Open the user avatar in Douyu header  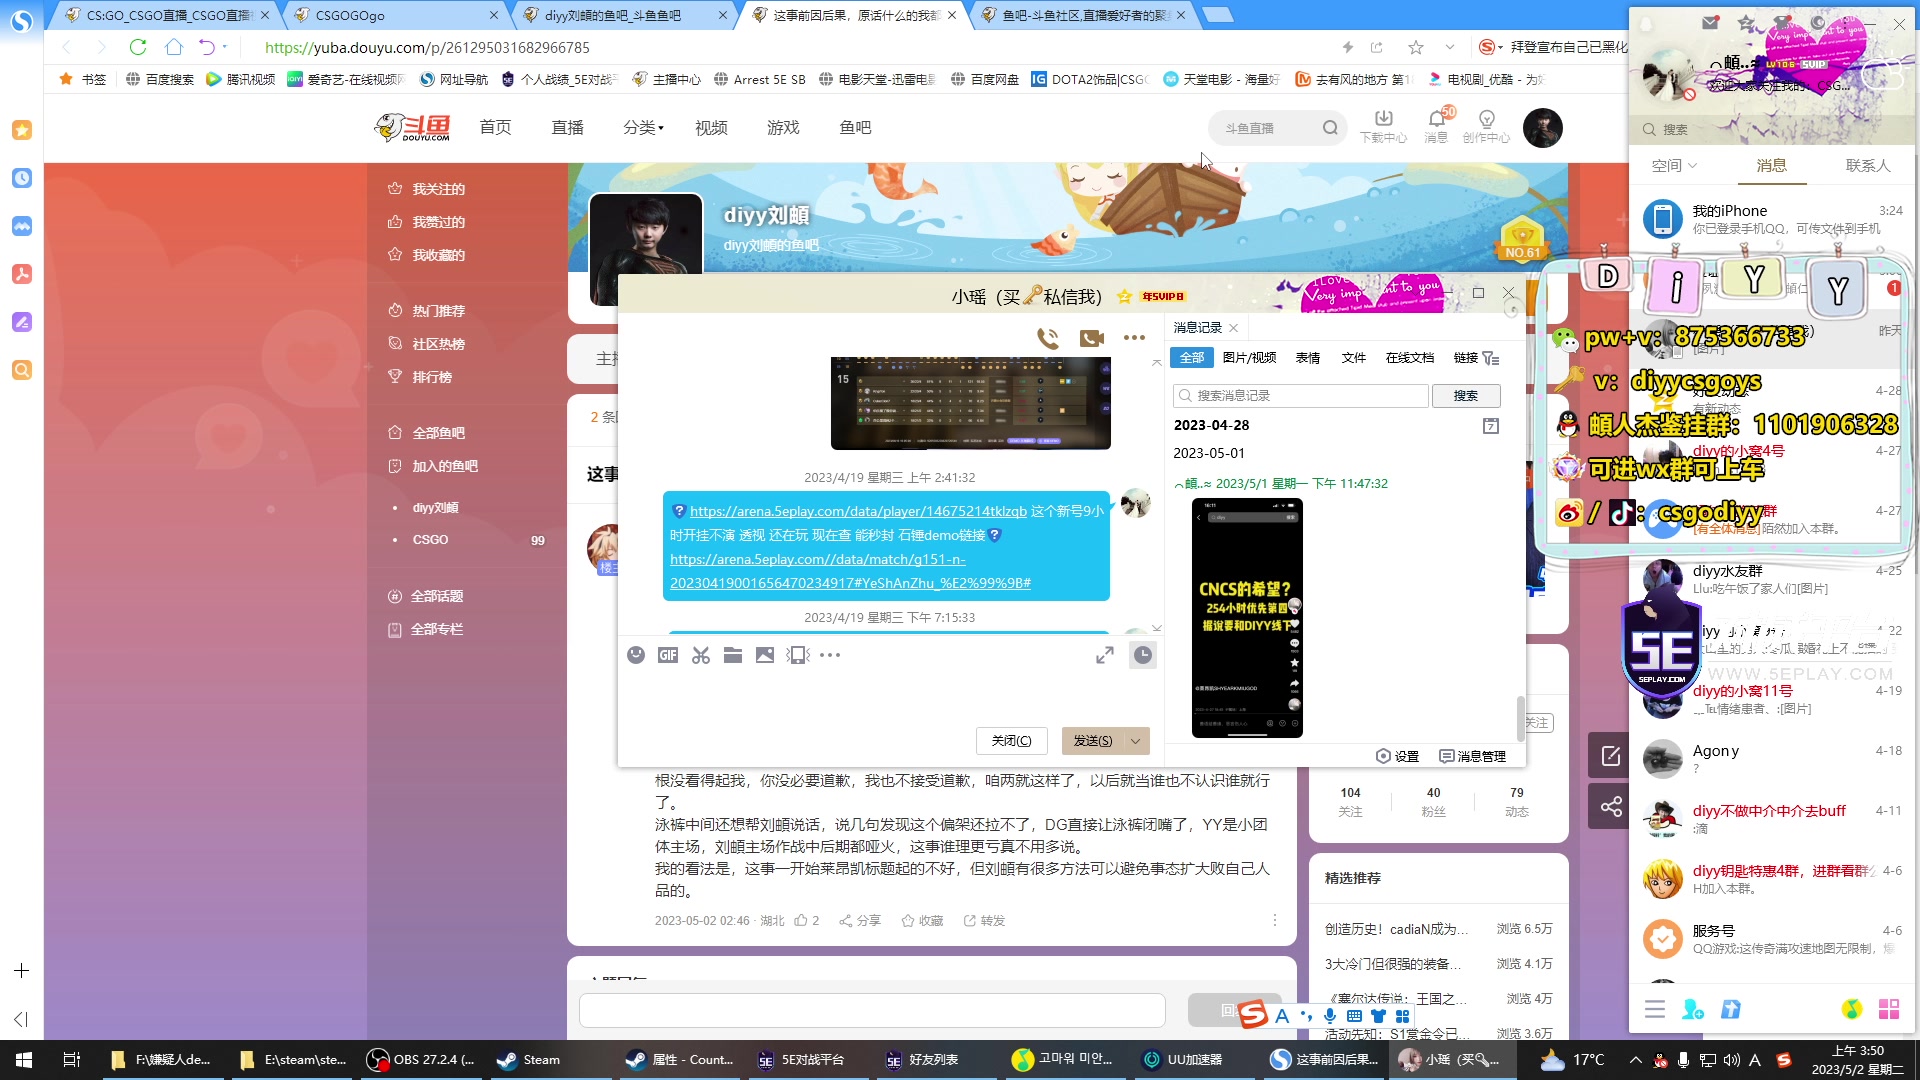click(1542, 128)
